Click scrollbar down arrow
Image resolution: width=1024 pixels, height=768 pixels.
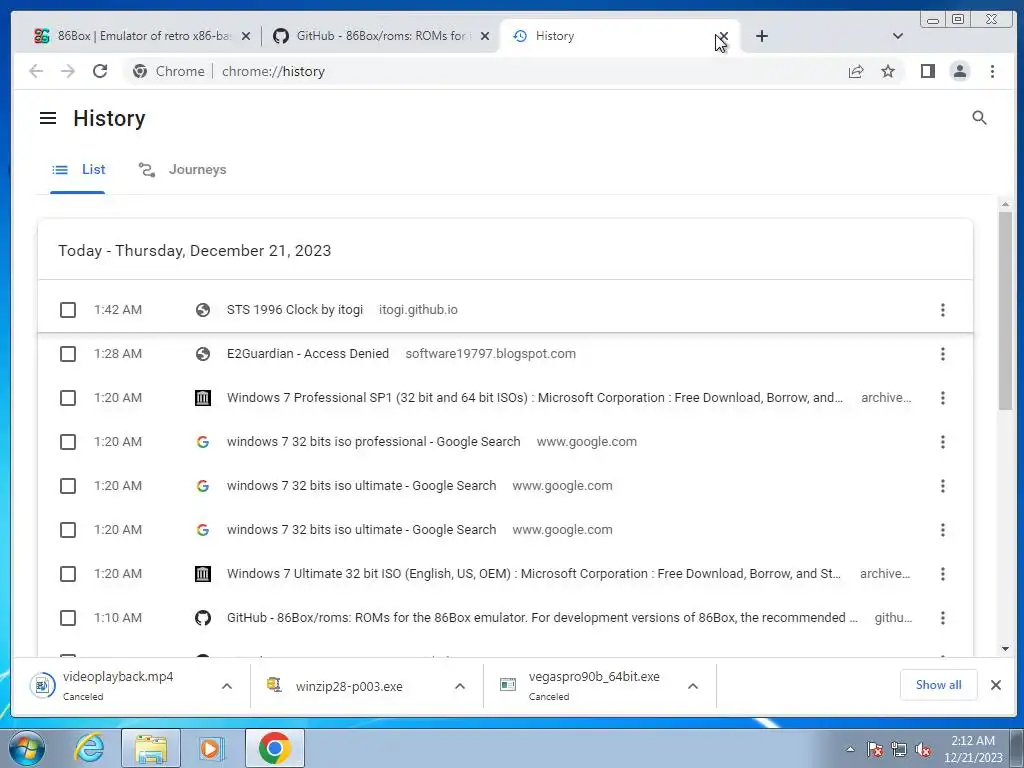(x=1005, y=648)
